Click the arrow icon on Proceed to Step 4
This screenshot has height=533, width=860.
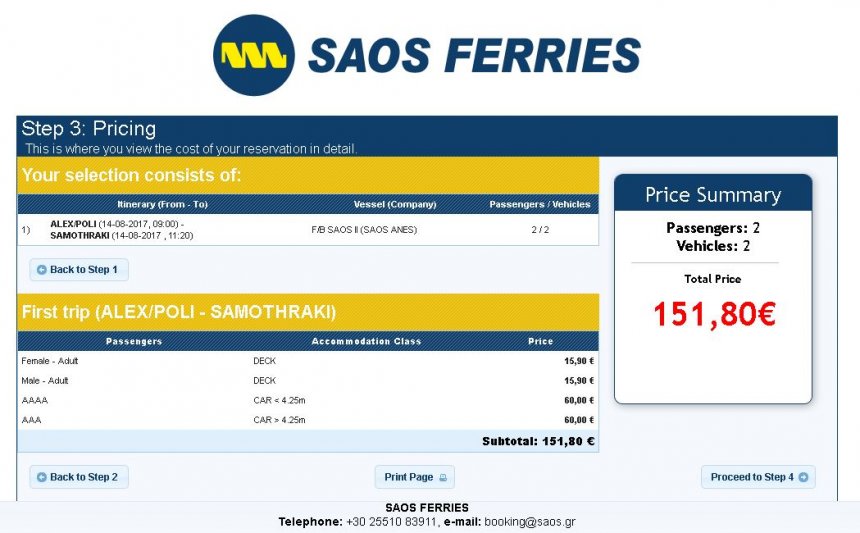pyautogui.click(x=803, y=477)
